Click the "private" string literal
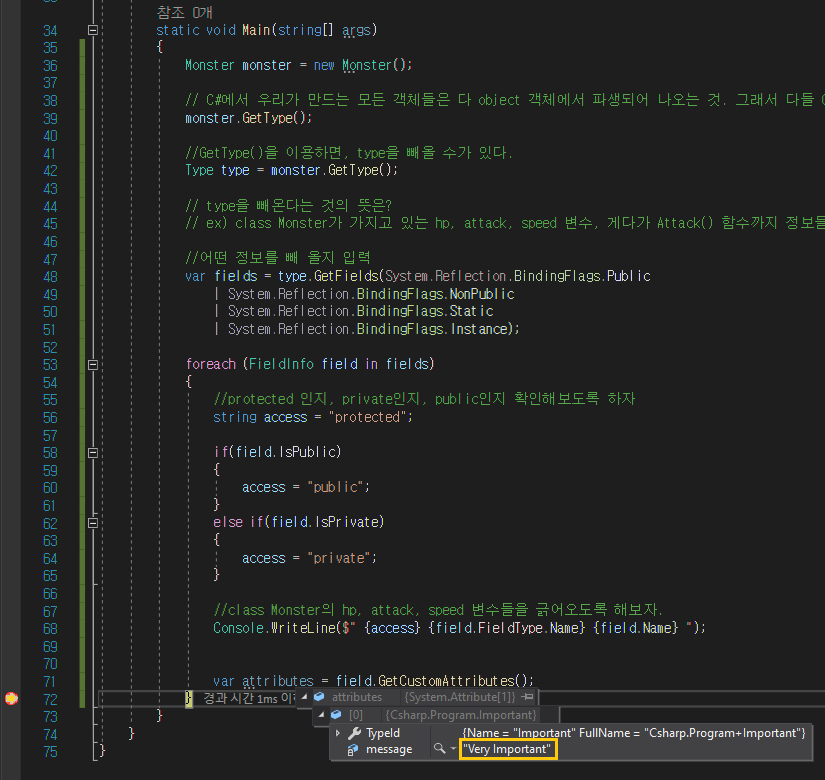 pyautogui.click(x=339, y=558)
